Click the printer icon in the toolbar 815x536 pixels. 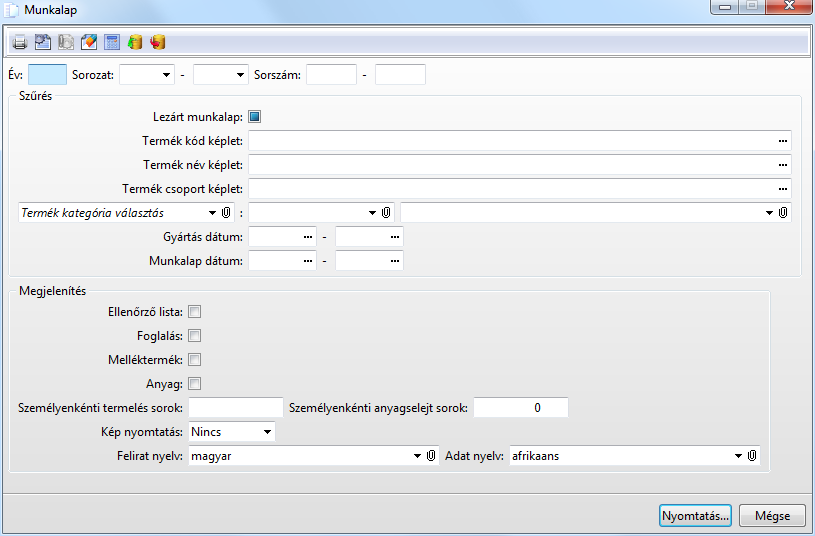tap(20, 42)
